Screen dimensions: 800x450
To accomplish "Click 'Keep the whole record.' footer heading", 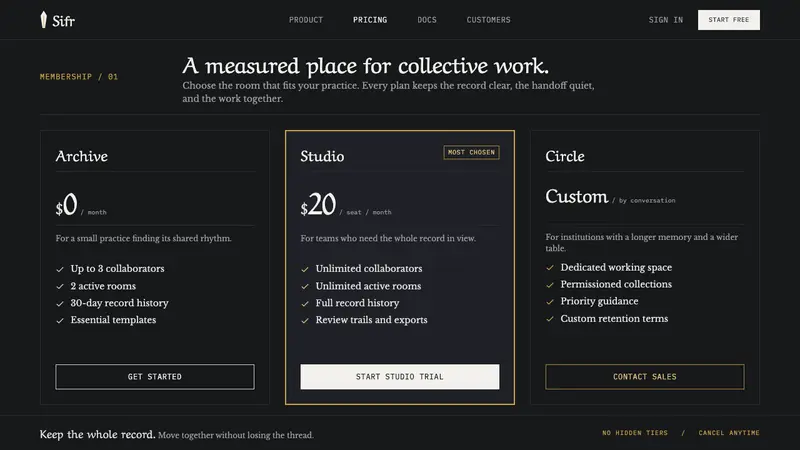I will pos(97,434).
